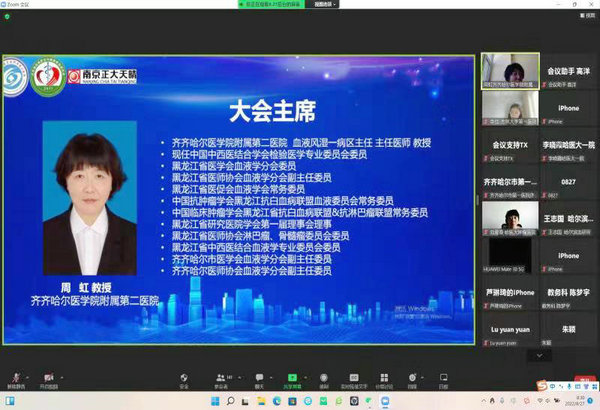
Task: Open the Breakout Rooms option
Action: click(384, 379)
